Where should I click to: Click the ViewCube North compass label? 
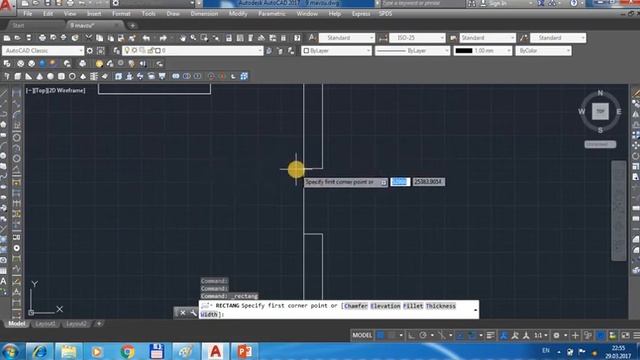coord(600,93)
